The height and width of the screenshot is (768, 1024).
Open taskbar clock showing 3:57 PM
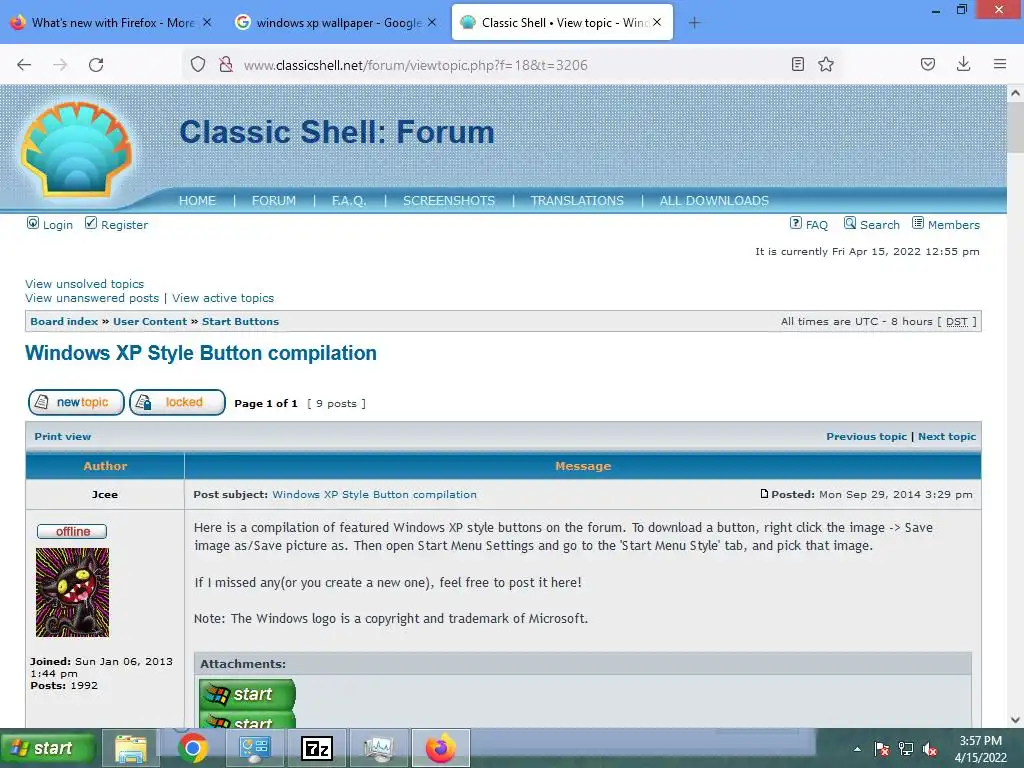pos(980,749)
